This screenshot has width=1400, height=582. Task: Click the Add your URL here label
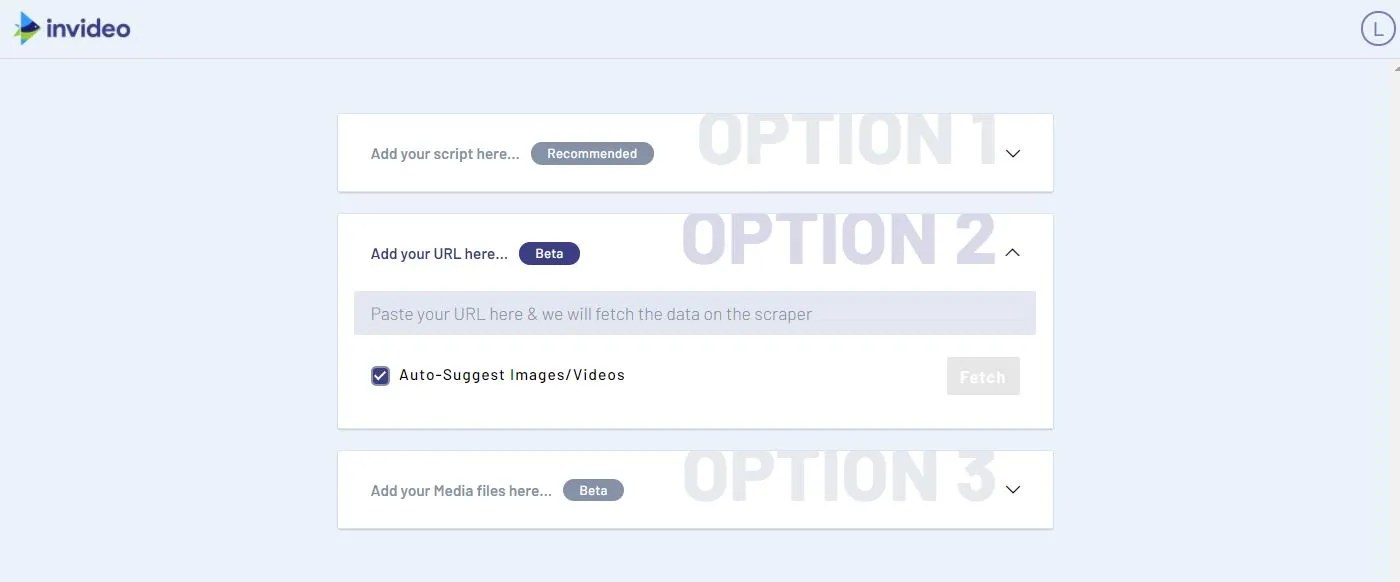(x=438, y=253)
